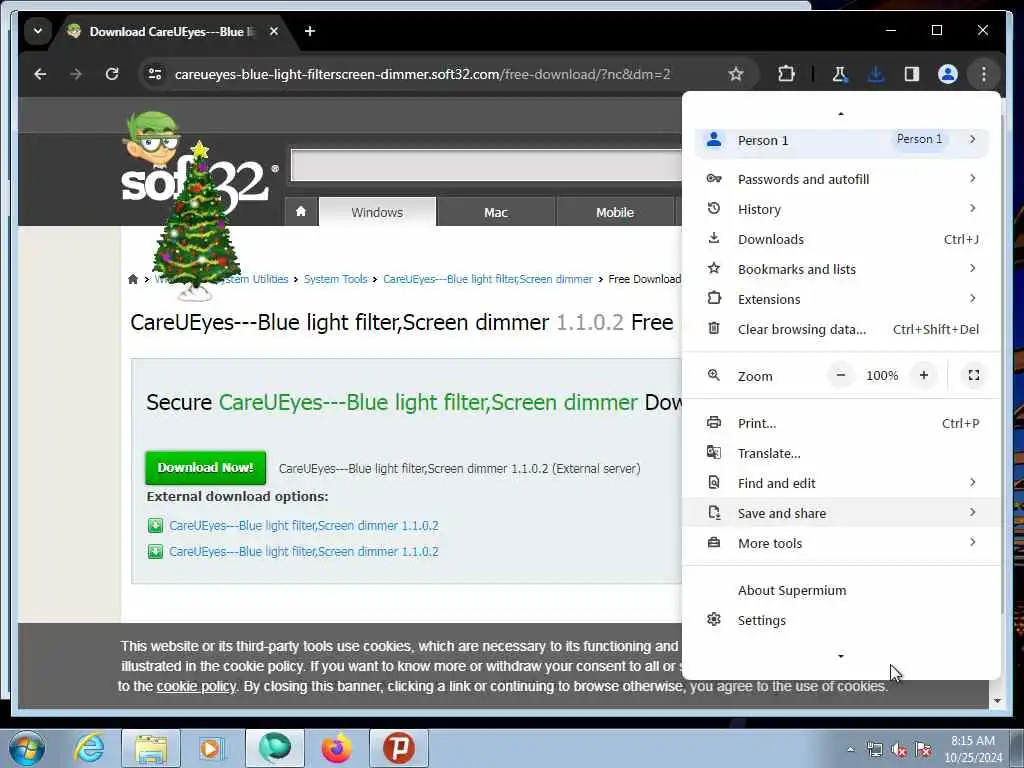
Task: Toggle the side panel icon
Action: click(912, 74)
